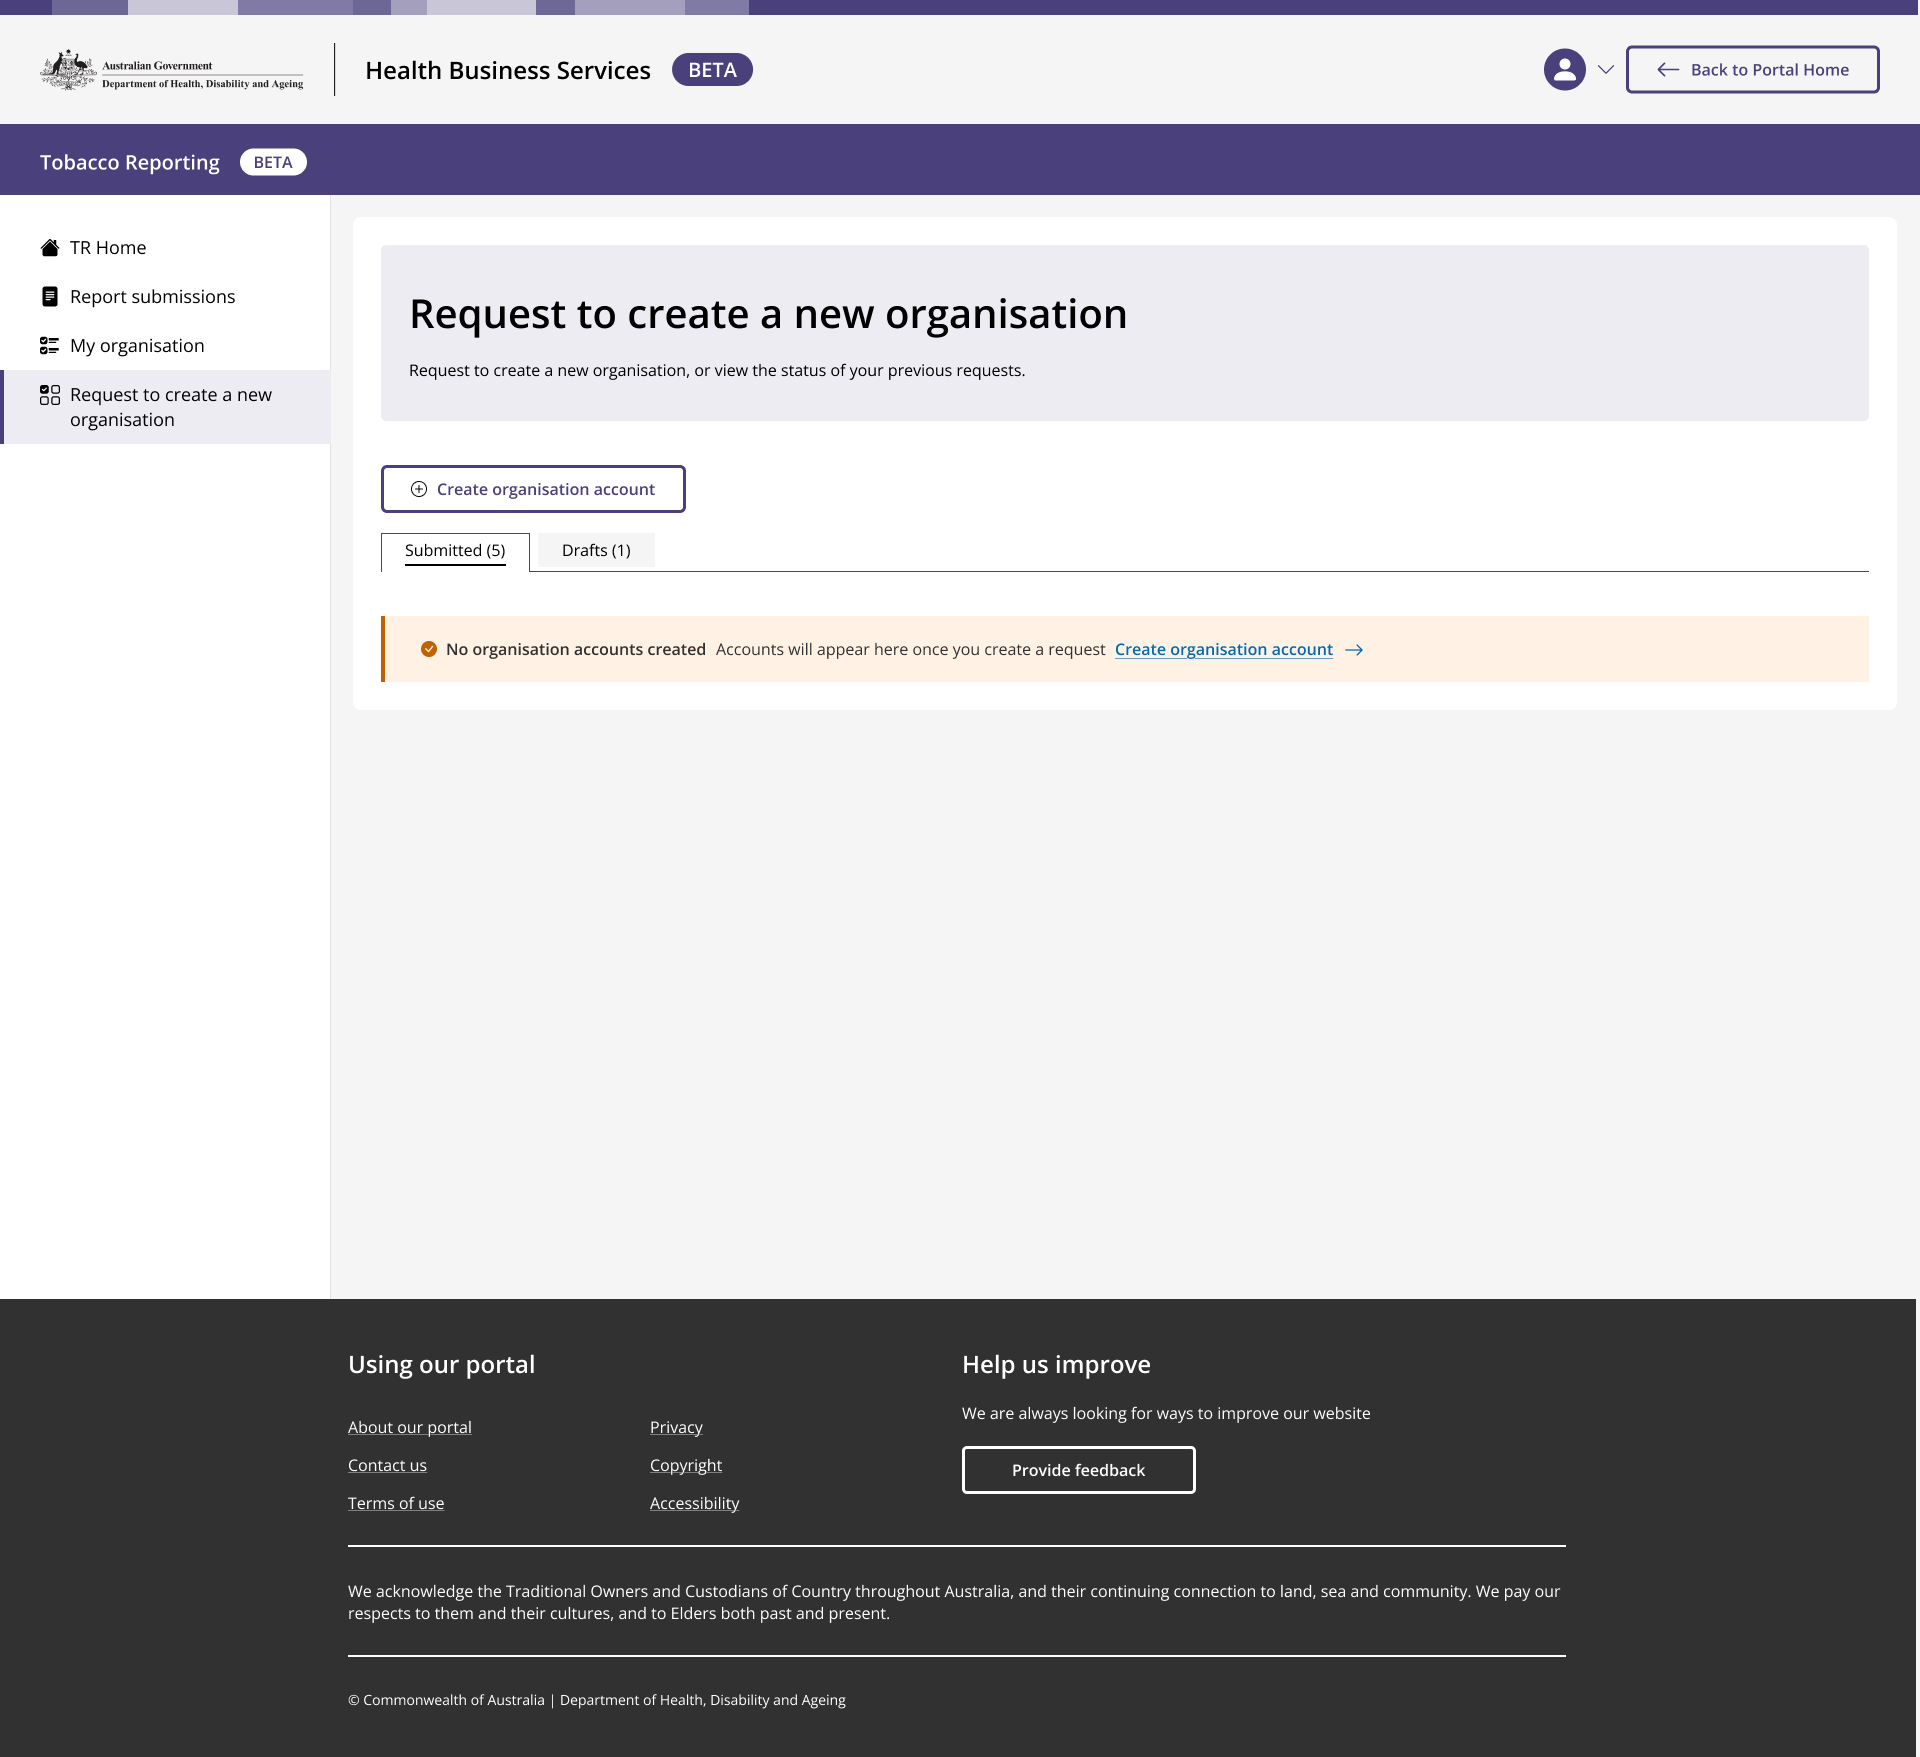1920x1757 pixels.
Task: Switch to the Drafts (1) tab
Action: pos(596,551)
